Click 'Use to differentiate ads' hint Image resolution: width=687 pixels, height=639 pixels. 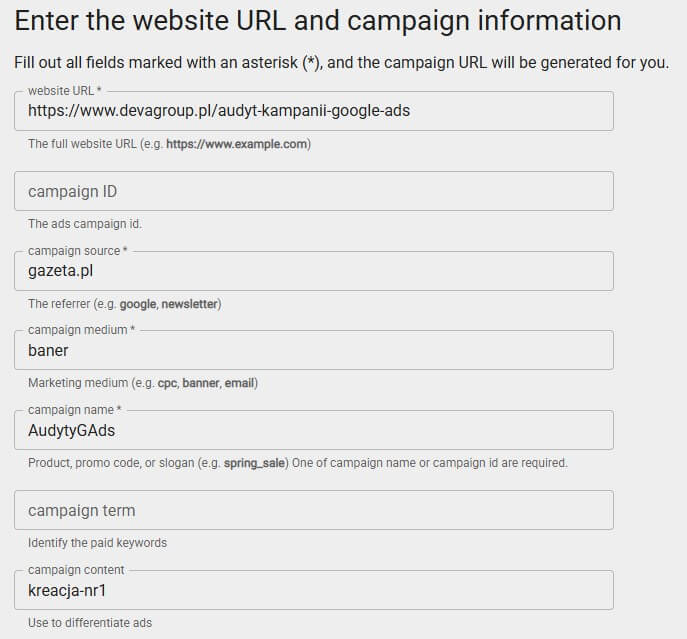coord(90,623)
